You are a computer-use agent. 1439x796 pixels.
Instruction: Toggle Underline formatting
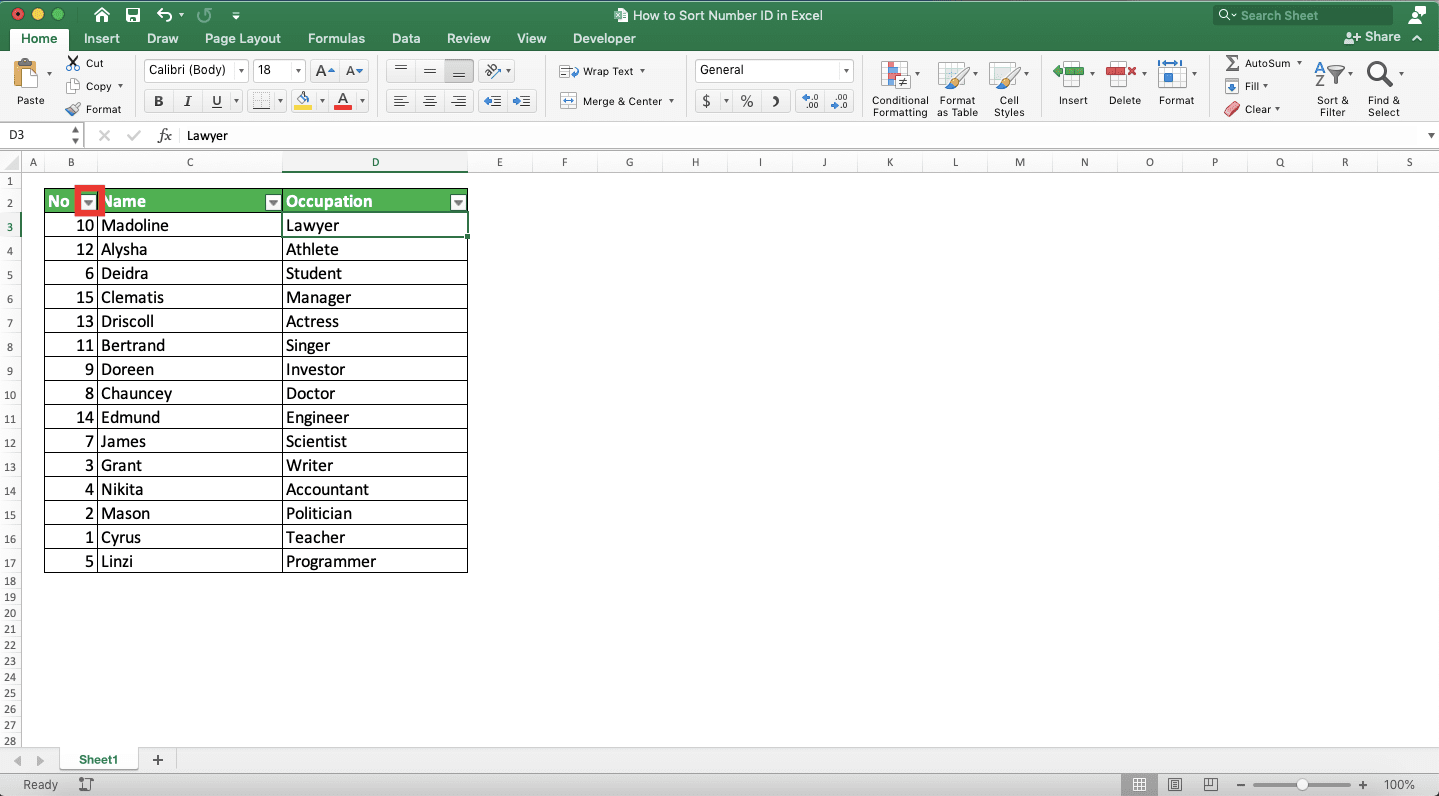[217, 101]
